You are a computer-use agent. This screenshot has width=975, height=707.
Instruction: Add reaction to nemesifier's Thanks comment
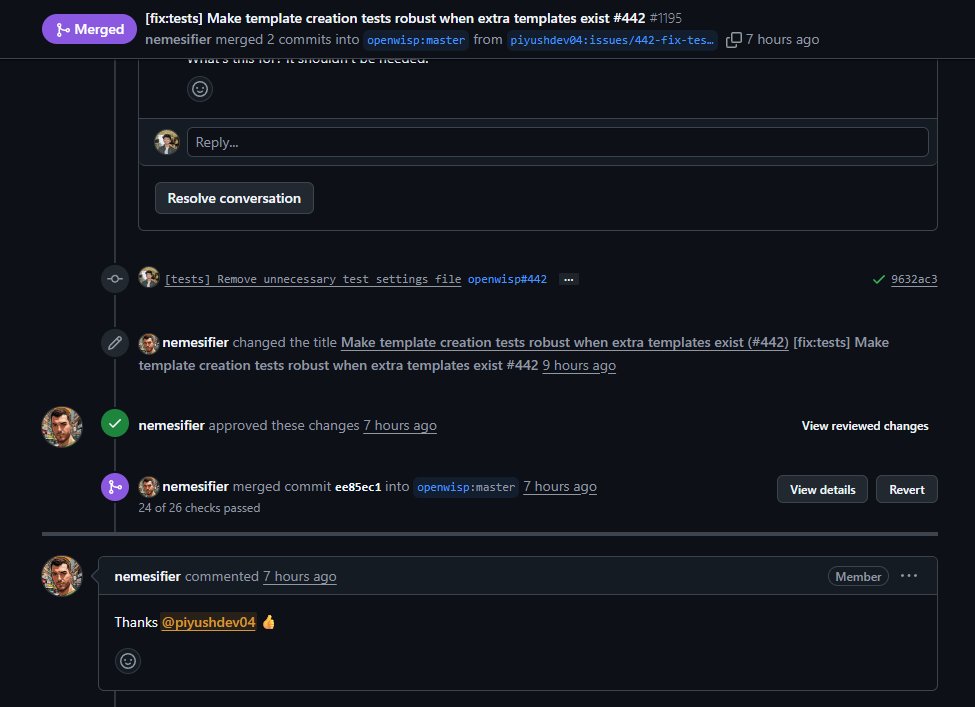coord(128,660)
